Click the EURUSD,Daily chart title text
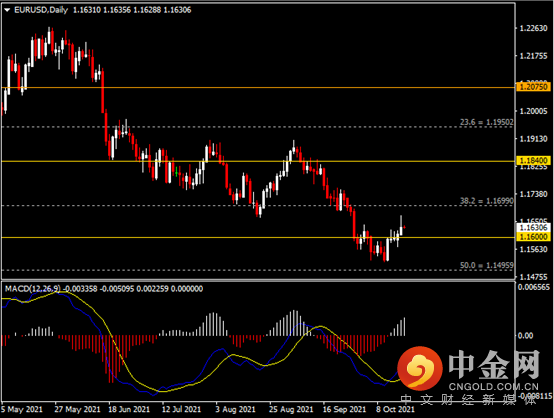This screenshot has height=418, width=554. [41, 10]
